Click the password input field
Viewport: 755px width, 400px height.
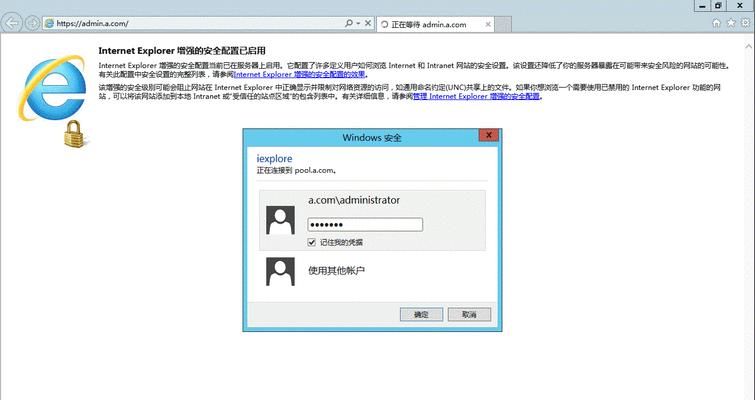coord(365,225)
